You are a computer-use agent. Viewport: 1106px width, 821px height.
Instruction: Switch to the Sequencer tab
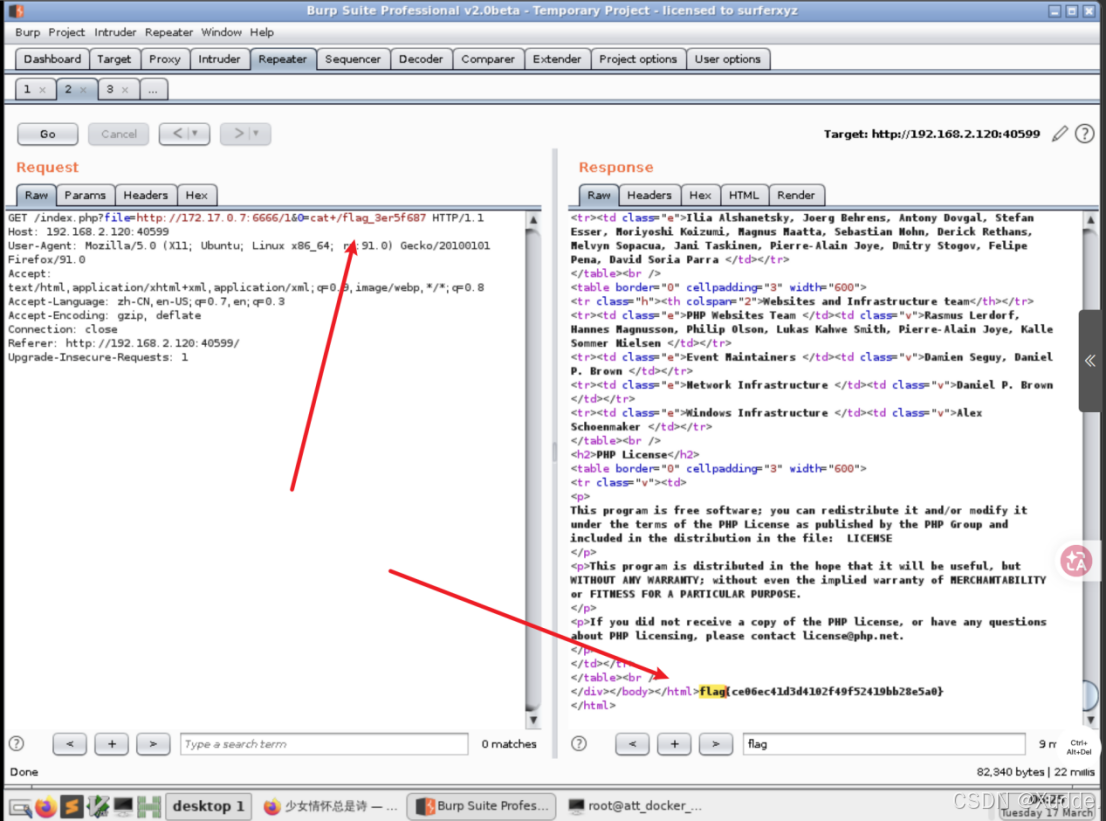(x=352, y=59)
